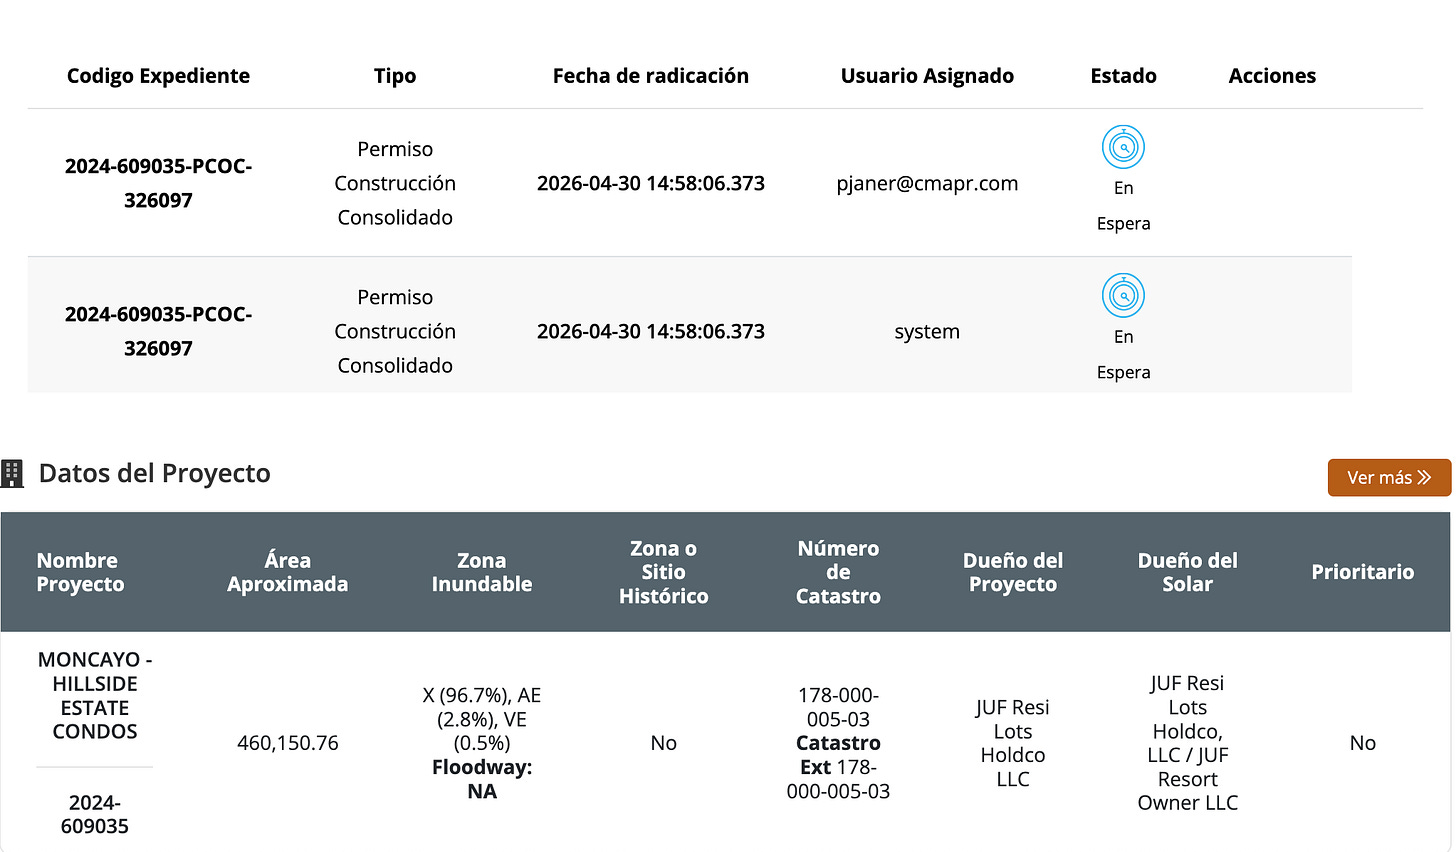Select first 2024-609035-PCOC-326097 expediente code
The height and width of the screenshot is (852, 1456).
click(x=158, y=183)
